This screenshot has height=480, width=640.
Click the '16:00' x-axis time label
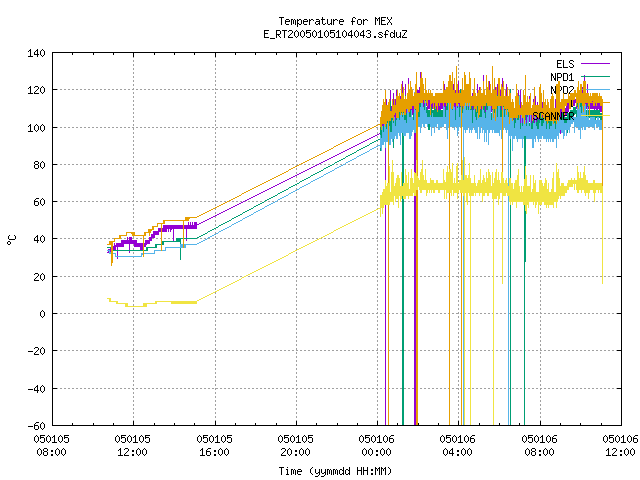tap(214, 452)
